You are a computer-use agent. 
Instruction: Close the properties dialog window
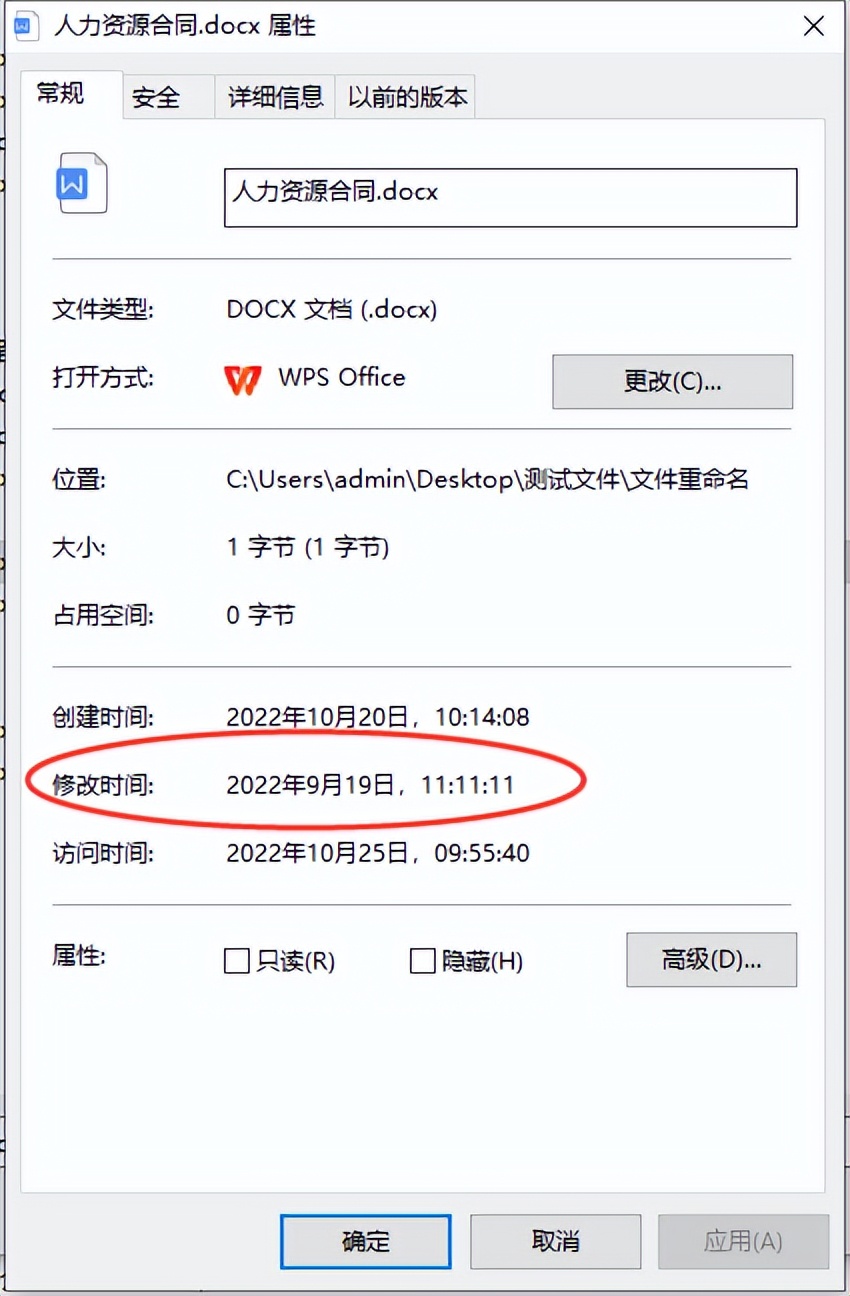[x=815, y=27]
